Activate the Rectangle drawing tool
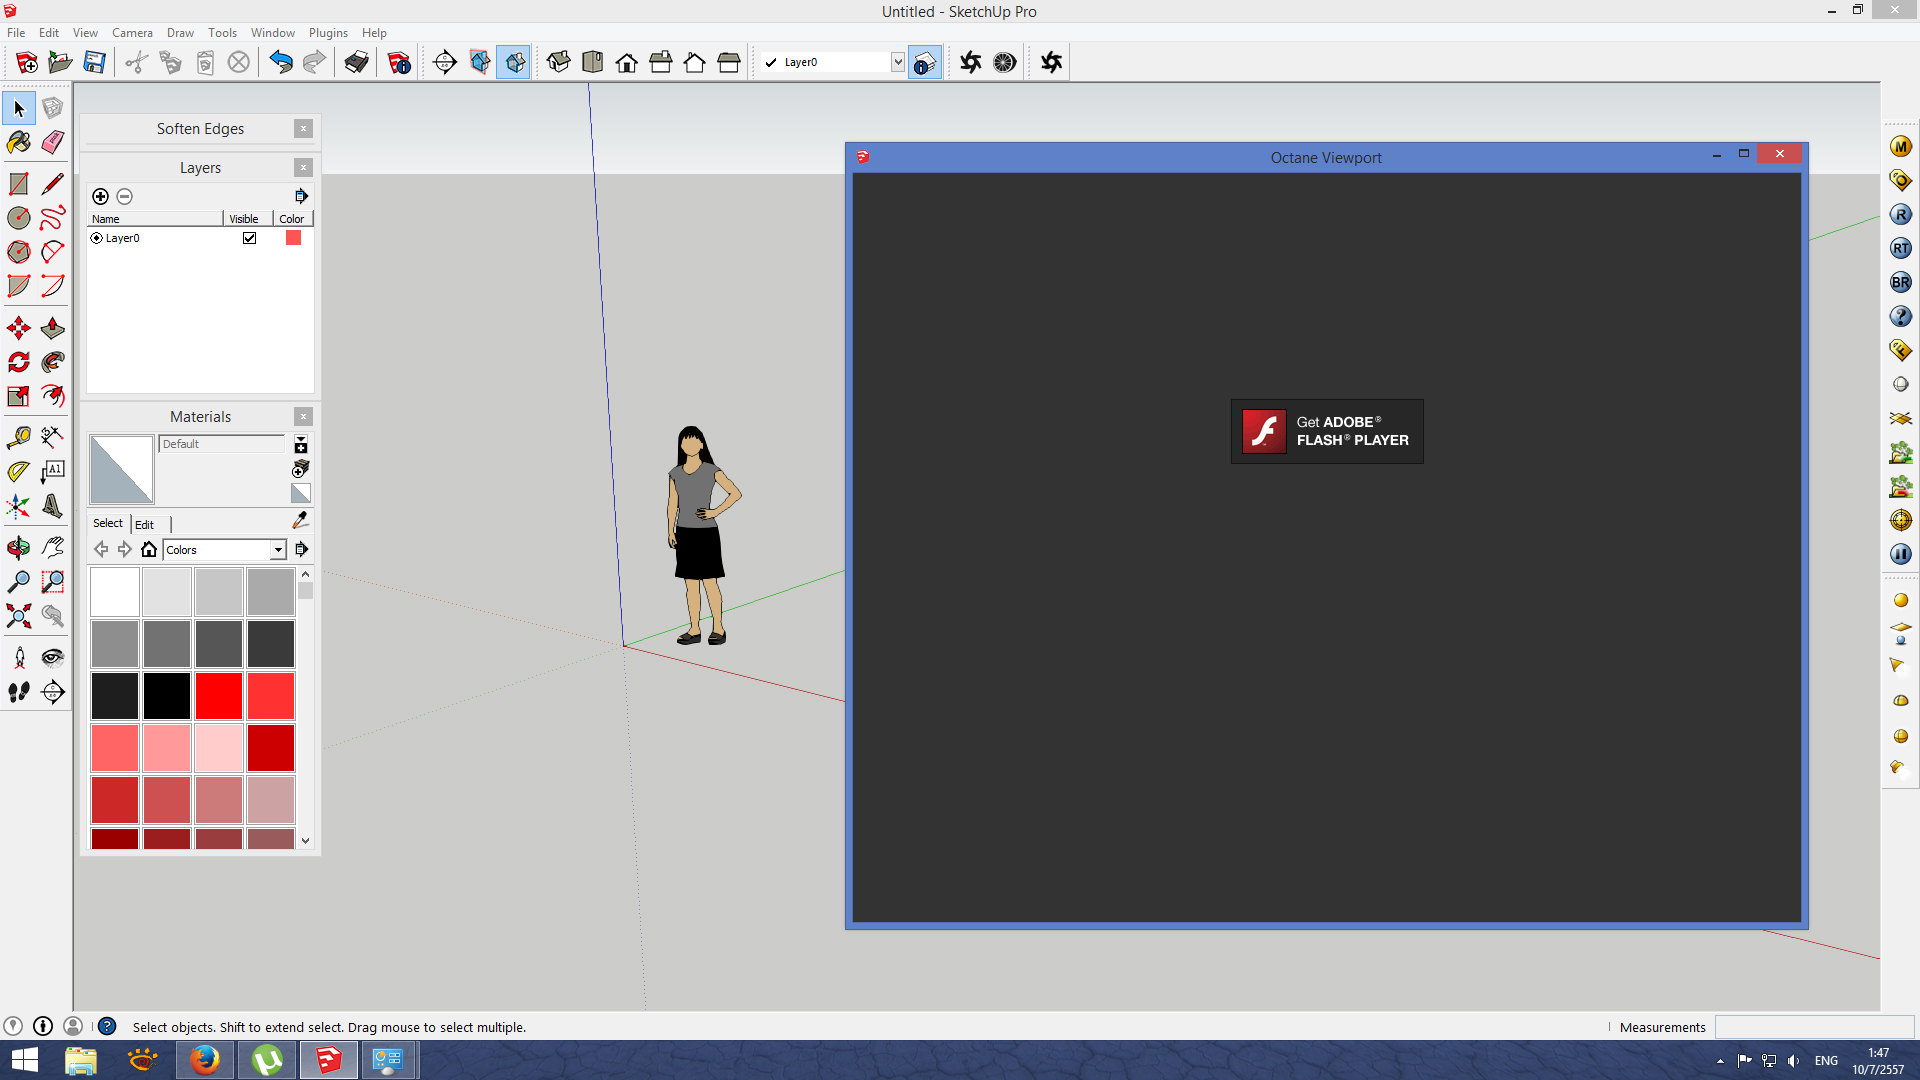Viewport: 1920px width, 1080px height. click(18, 184)
